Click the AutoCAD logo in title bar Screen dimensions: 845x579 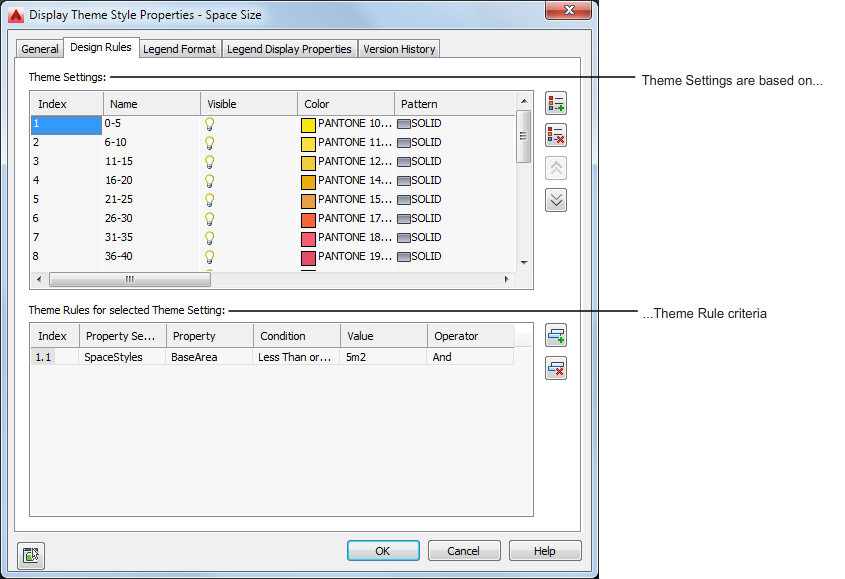point(16,15)
